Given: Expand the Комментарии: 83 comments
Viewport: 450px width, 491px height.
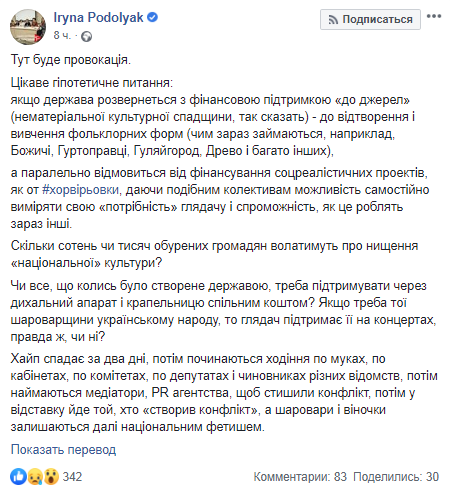Looking at the screenshot, I should [x=300, y=477].
